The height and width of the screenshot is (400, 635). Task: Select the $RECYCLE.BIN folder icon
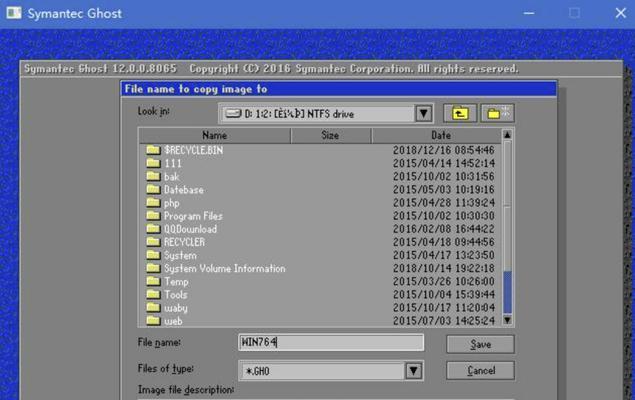pos(153,150)
